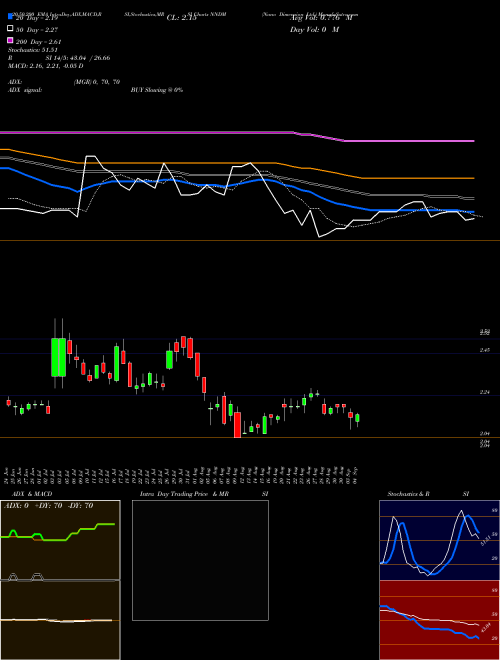Image resolution: width=500 pixels, height=660 pixels.
Task: Click the "Stochastics: 51.51" reading
Action: [x=32, y=50]
